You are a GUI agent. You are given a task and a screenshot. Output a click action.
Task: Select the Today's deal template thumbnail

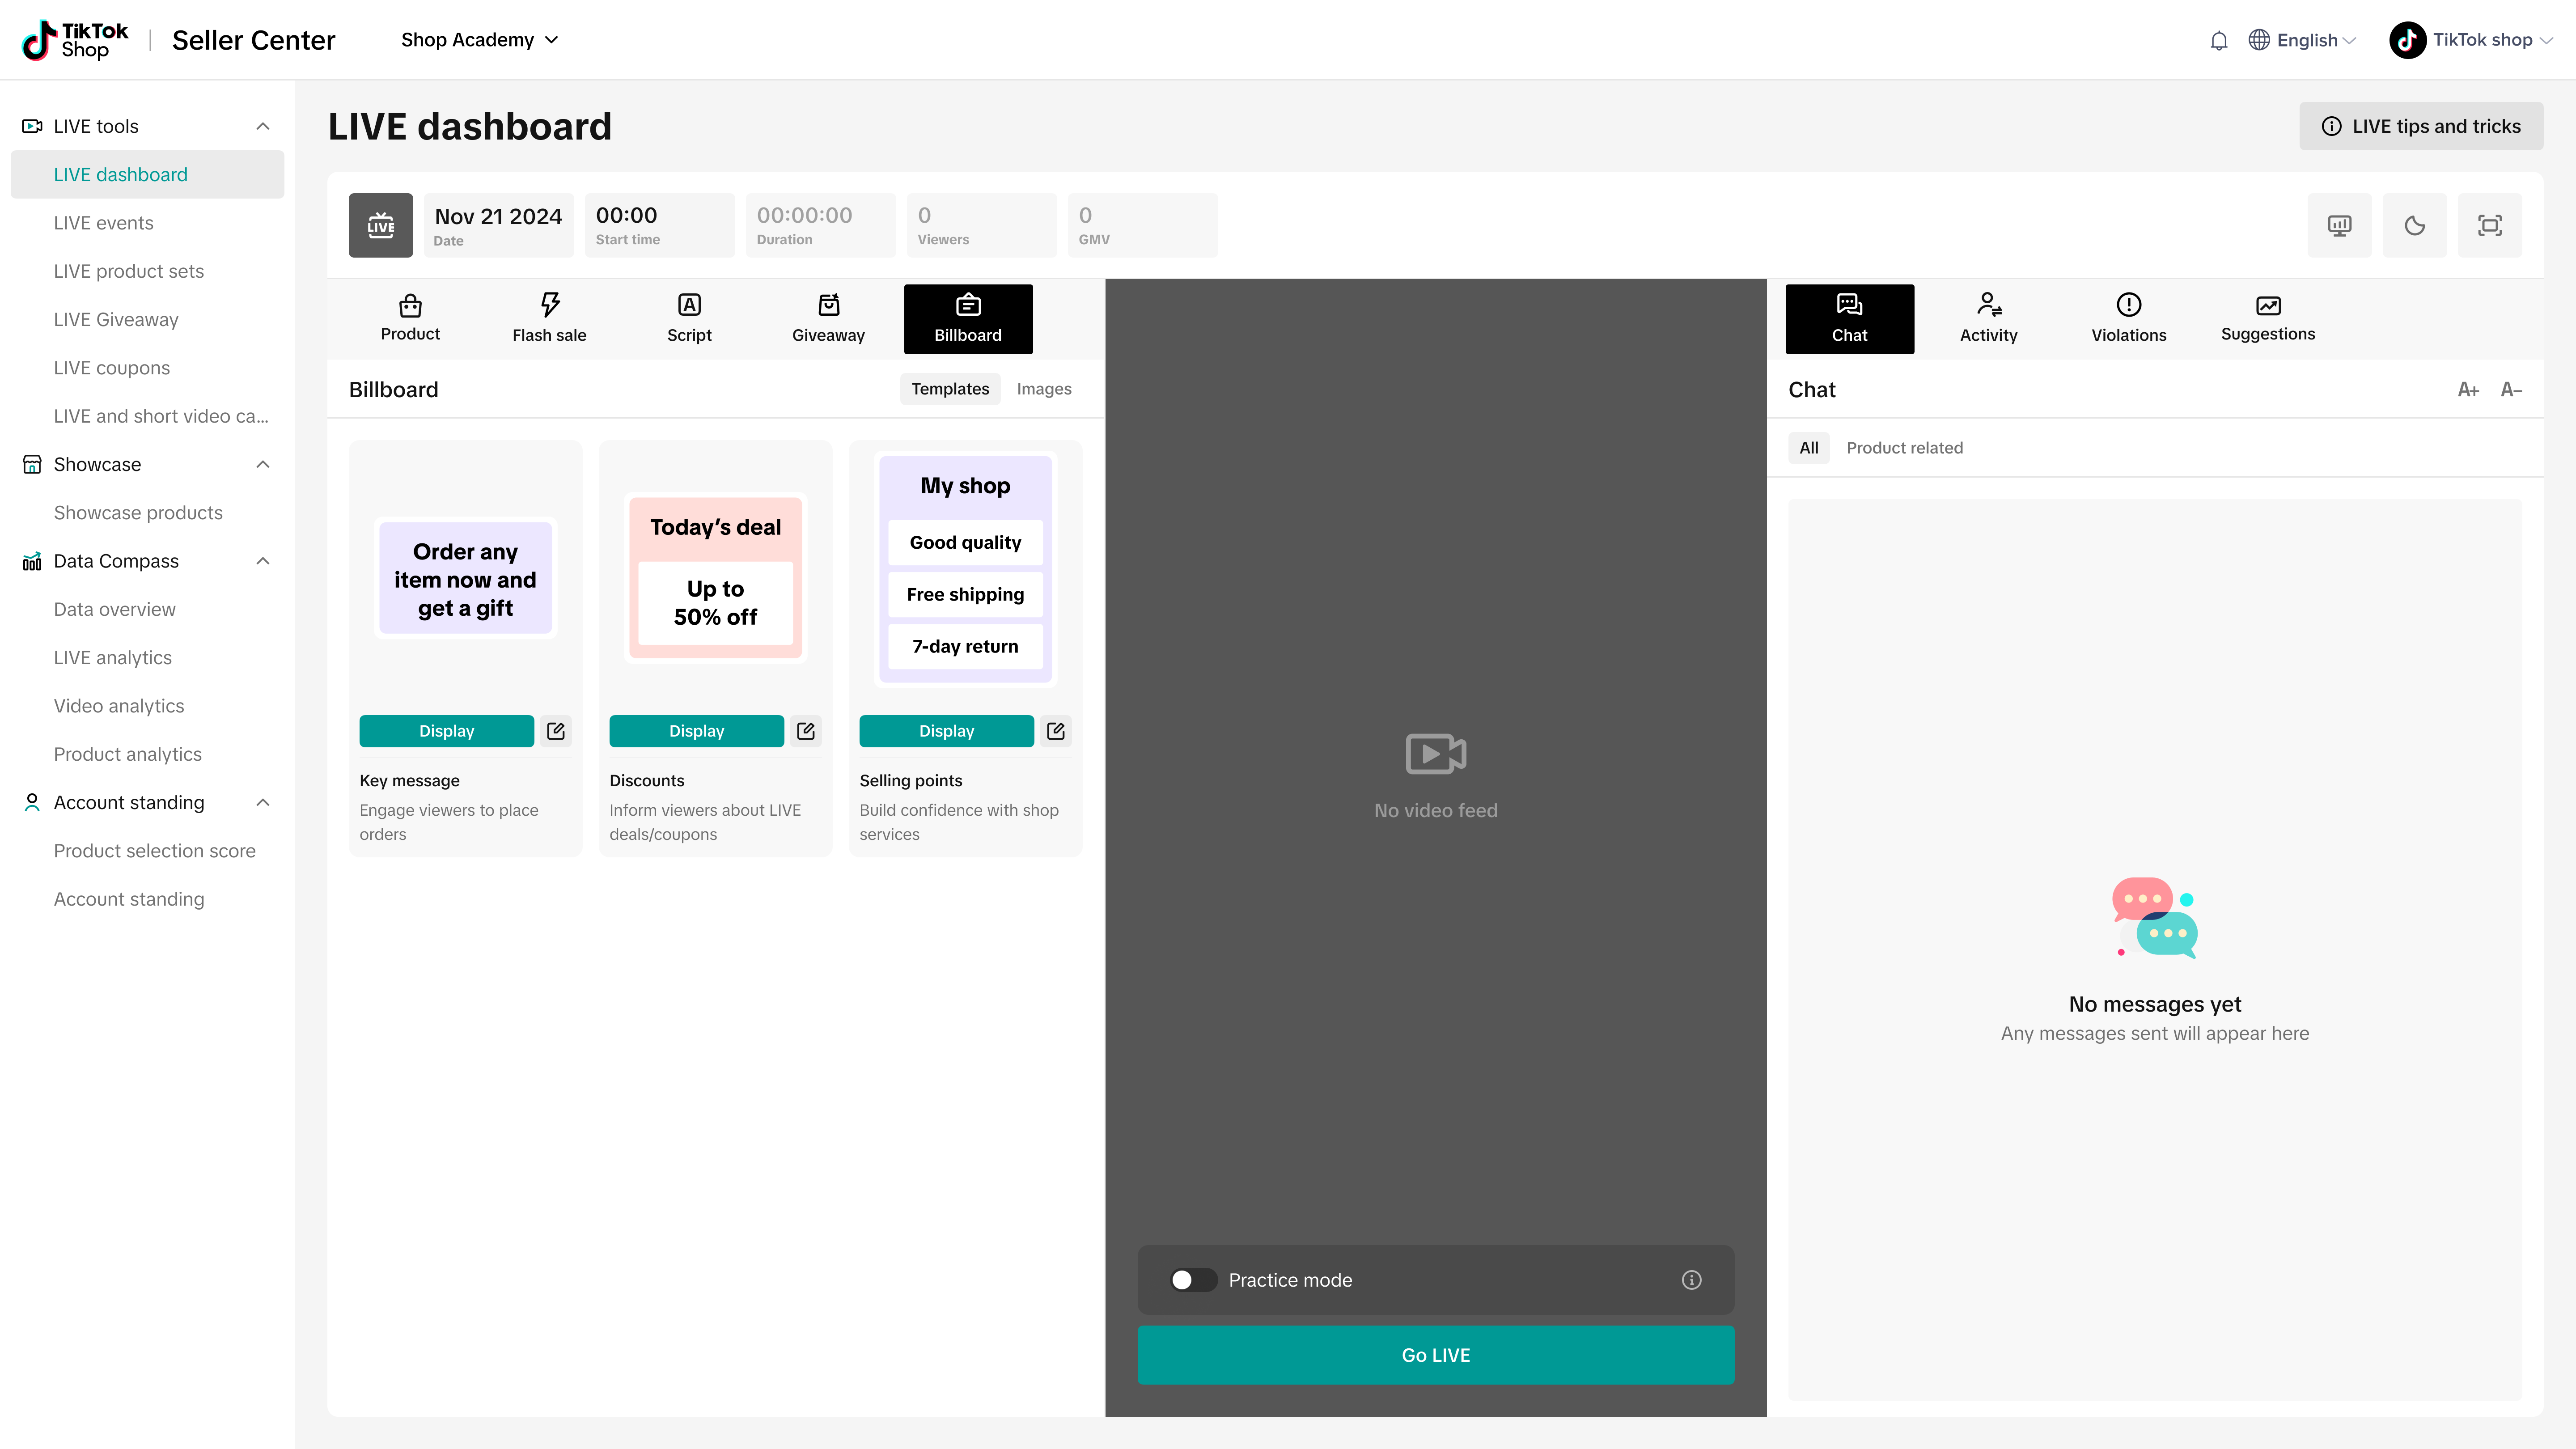click(x=715, y=577)
